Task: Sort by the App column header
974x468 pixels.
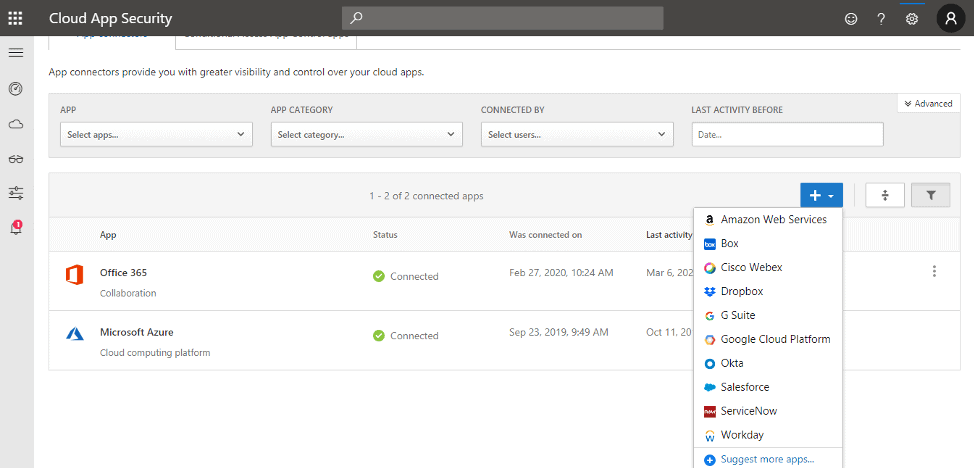Action: [108, 235]
